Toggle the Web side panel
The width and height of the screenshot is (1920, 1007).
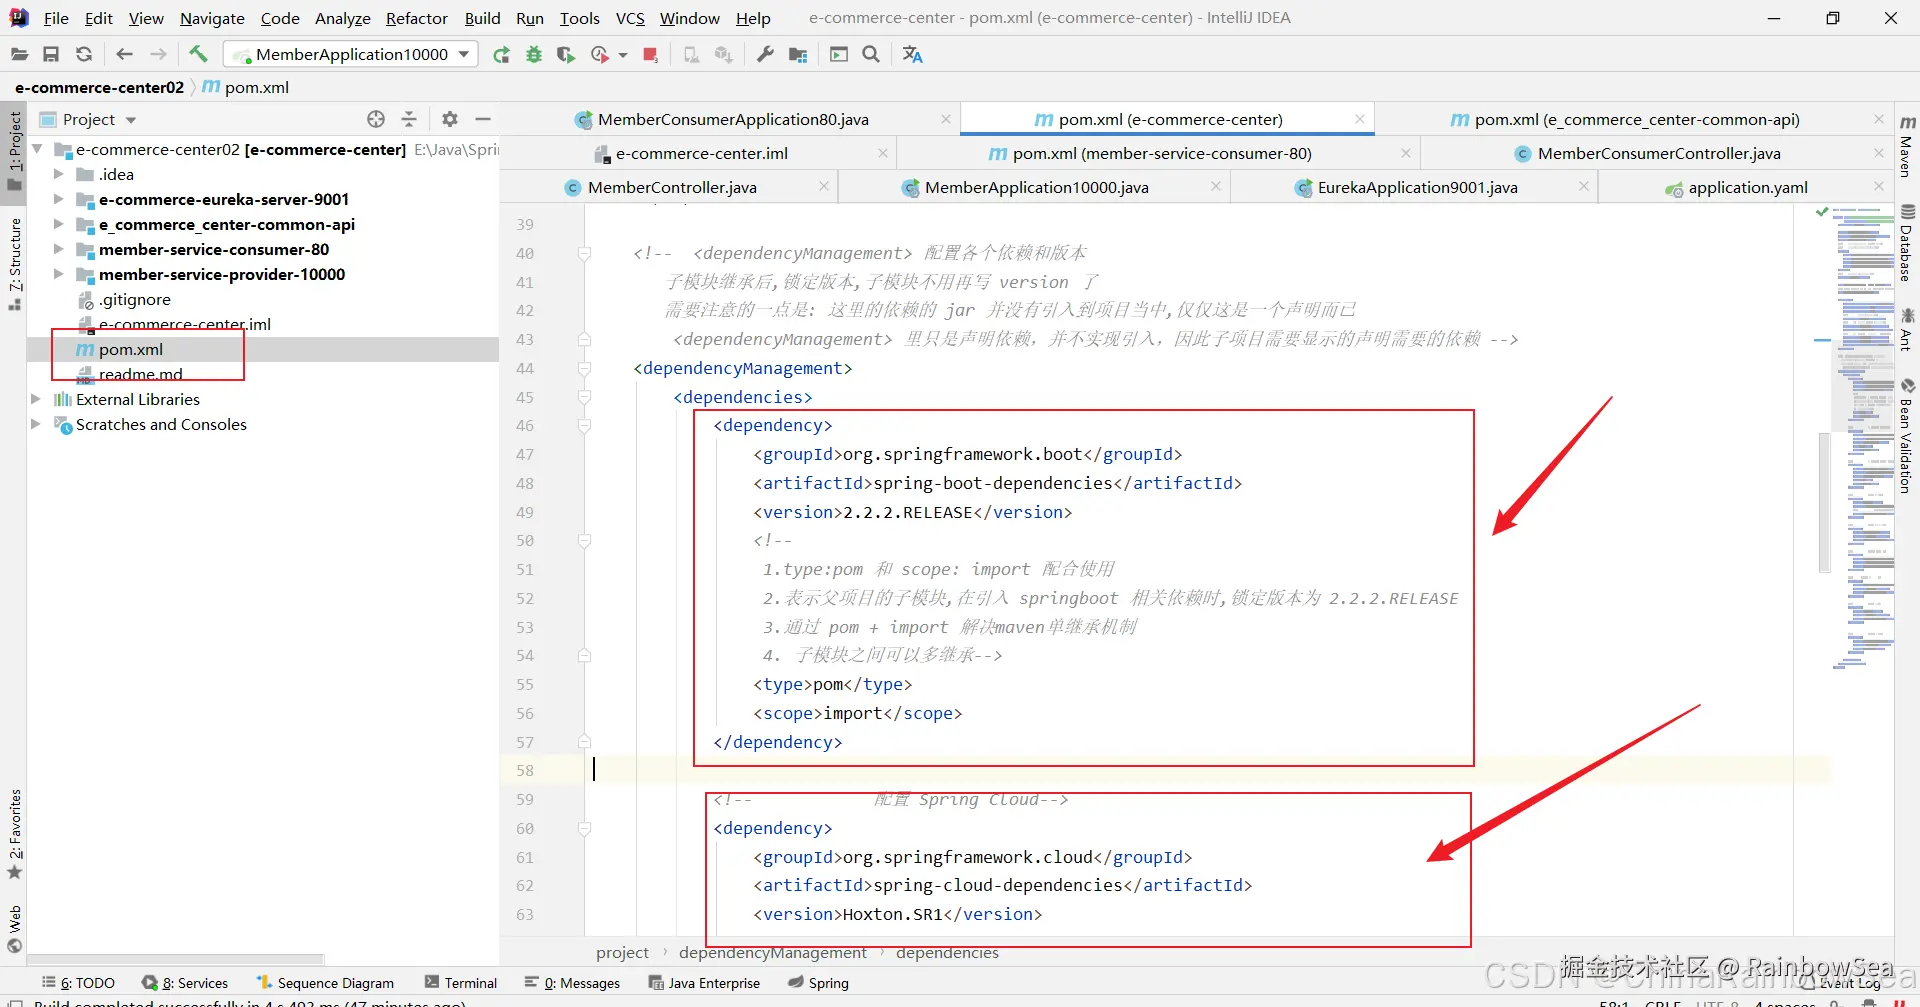click(15, 929)
